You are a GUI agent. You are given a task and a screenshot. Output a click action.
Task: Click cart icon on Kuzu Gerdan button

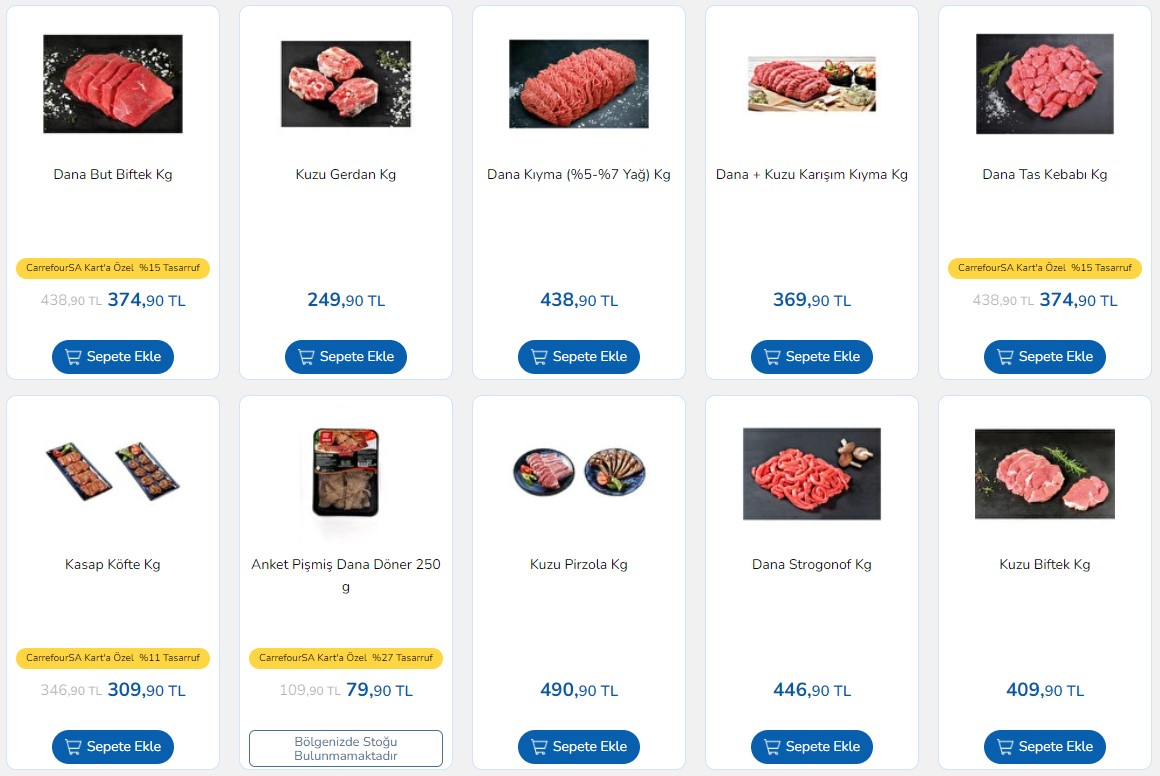pos(306,357)
